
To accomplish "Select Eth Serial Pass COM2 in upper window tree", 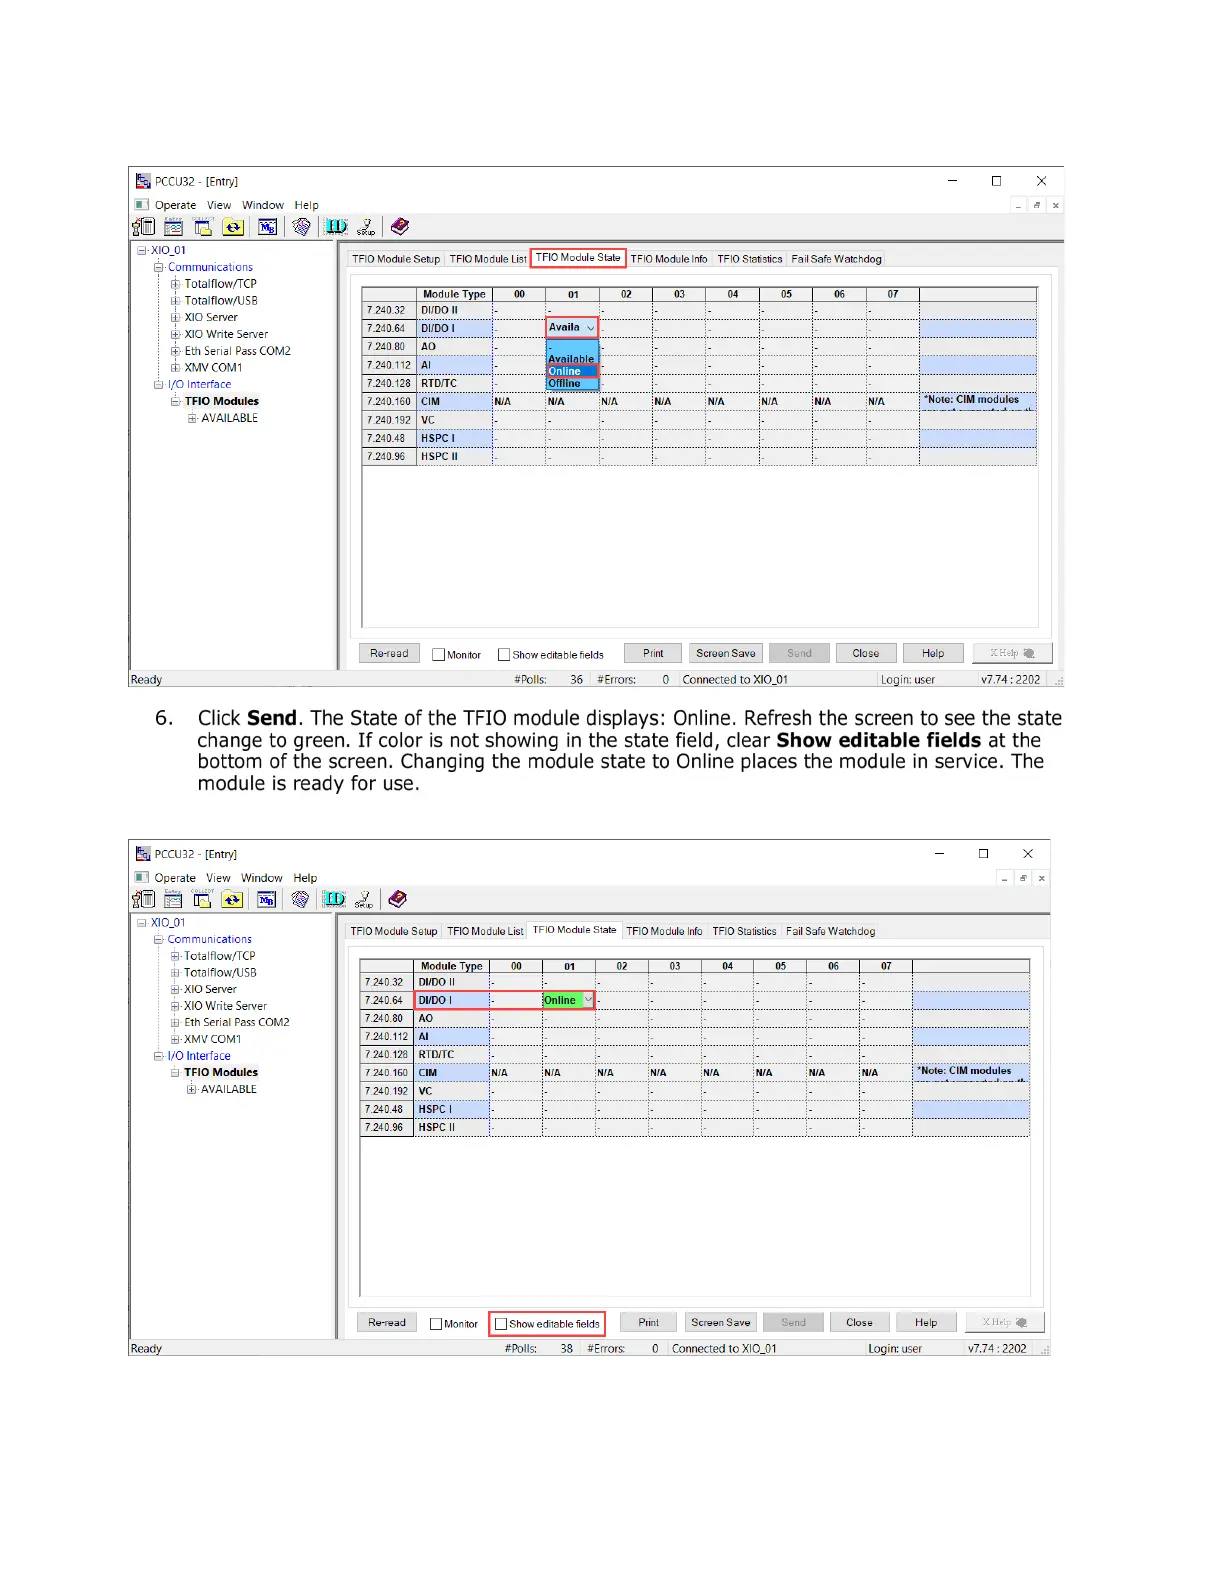I will click(x=237, y=351).
